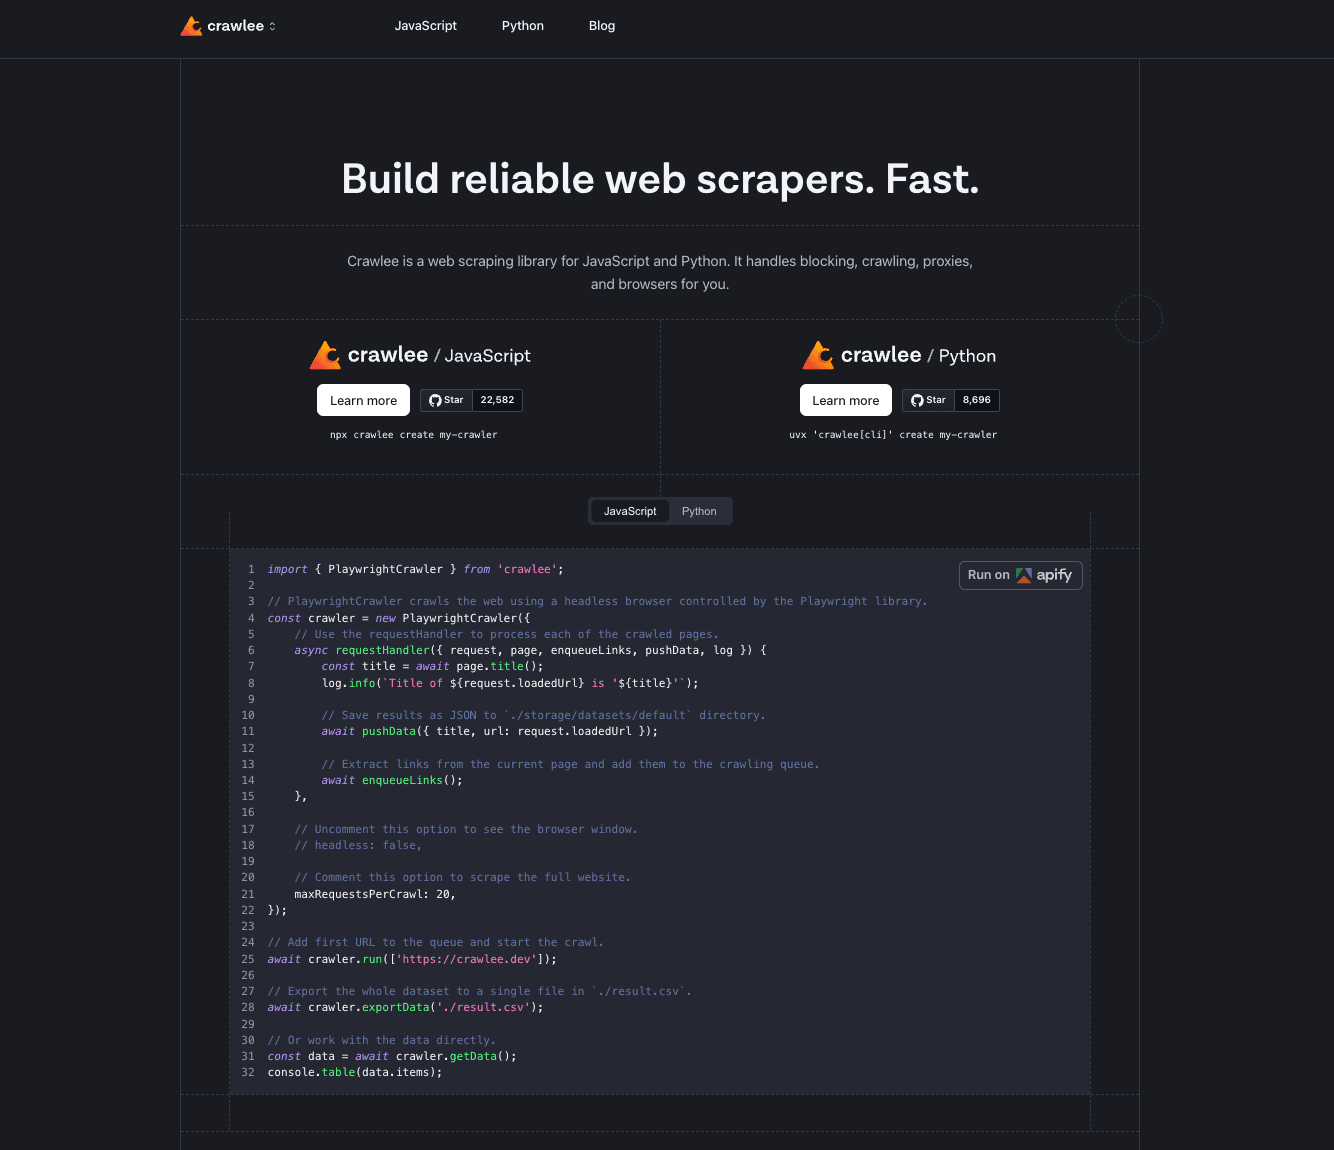This screenshot has width=1334, height=1150.
Task: Click the "const crawler = new PlaywrightCrawler({" line
Action: click(399, 618)
